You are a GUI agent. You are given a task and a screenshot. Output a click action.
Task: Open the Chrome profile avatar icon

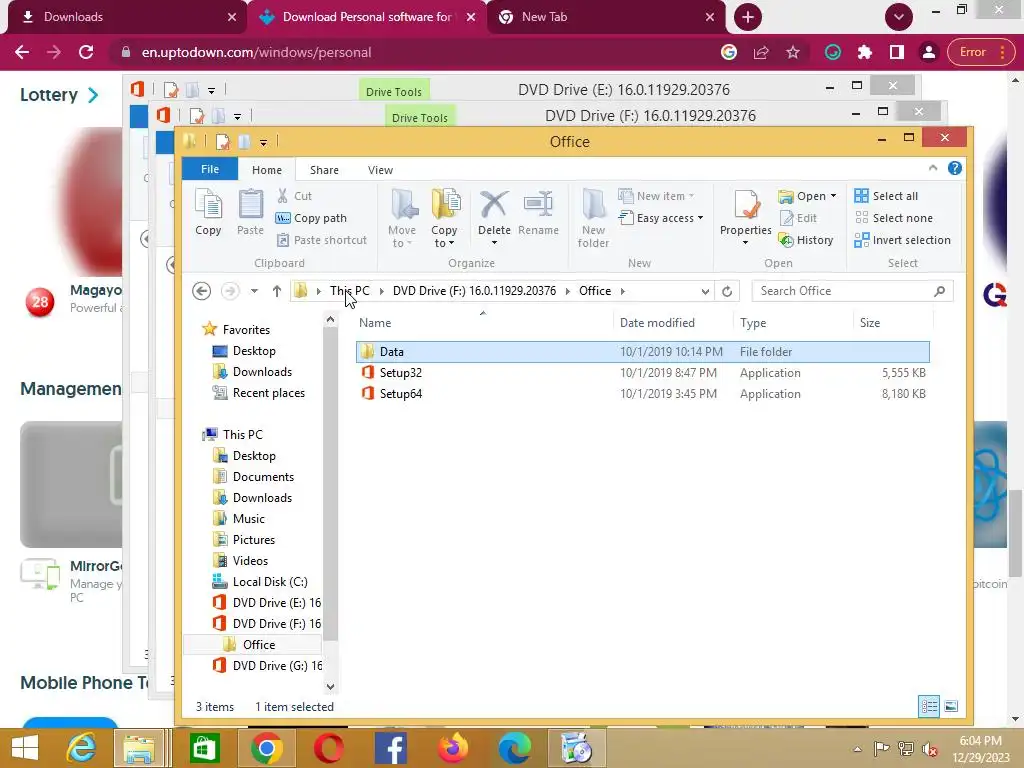928,52
